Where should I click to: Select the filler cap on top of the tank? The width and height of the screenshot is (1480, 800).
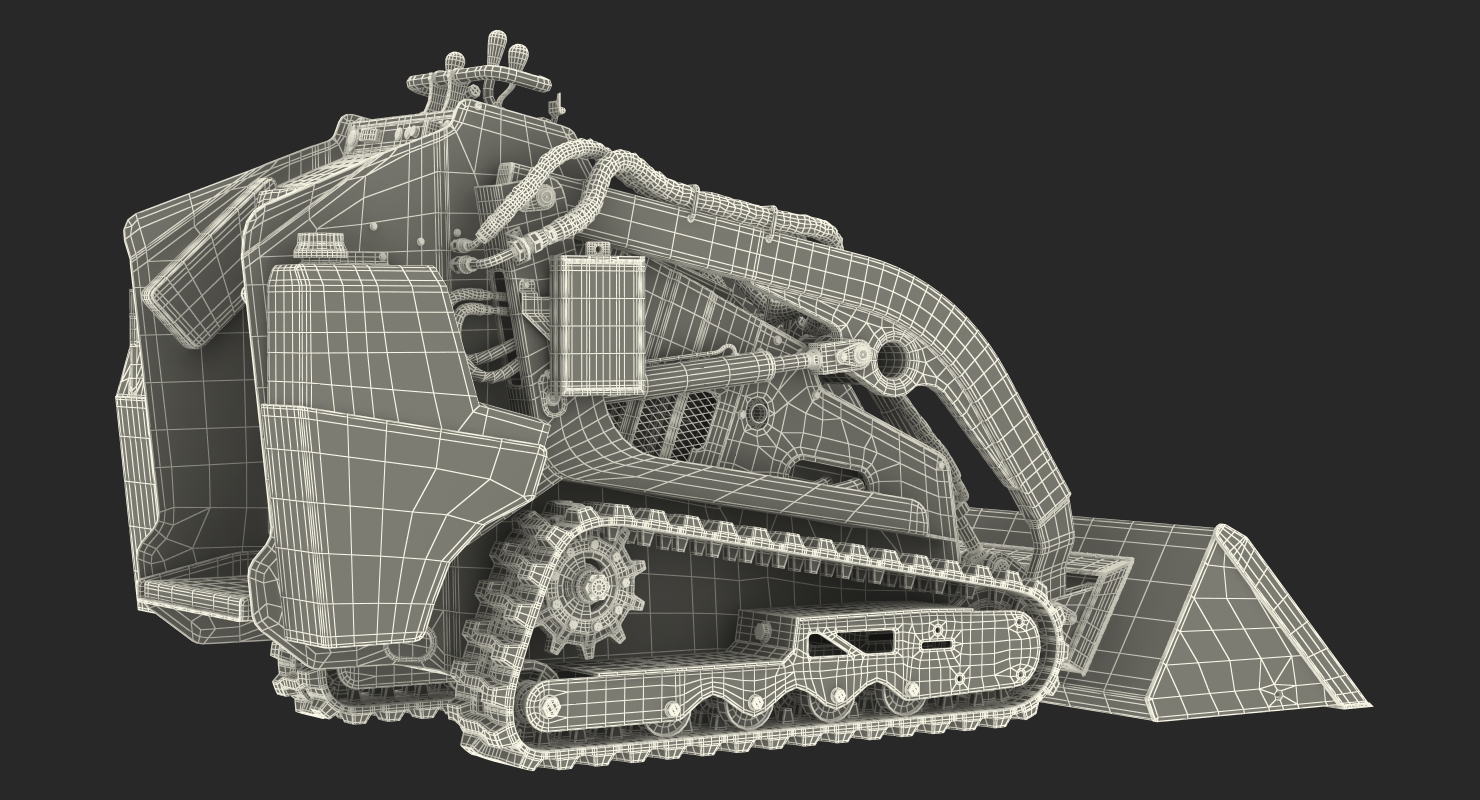coord(320,248)
